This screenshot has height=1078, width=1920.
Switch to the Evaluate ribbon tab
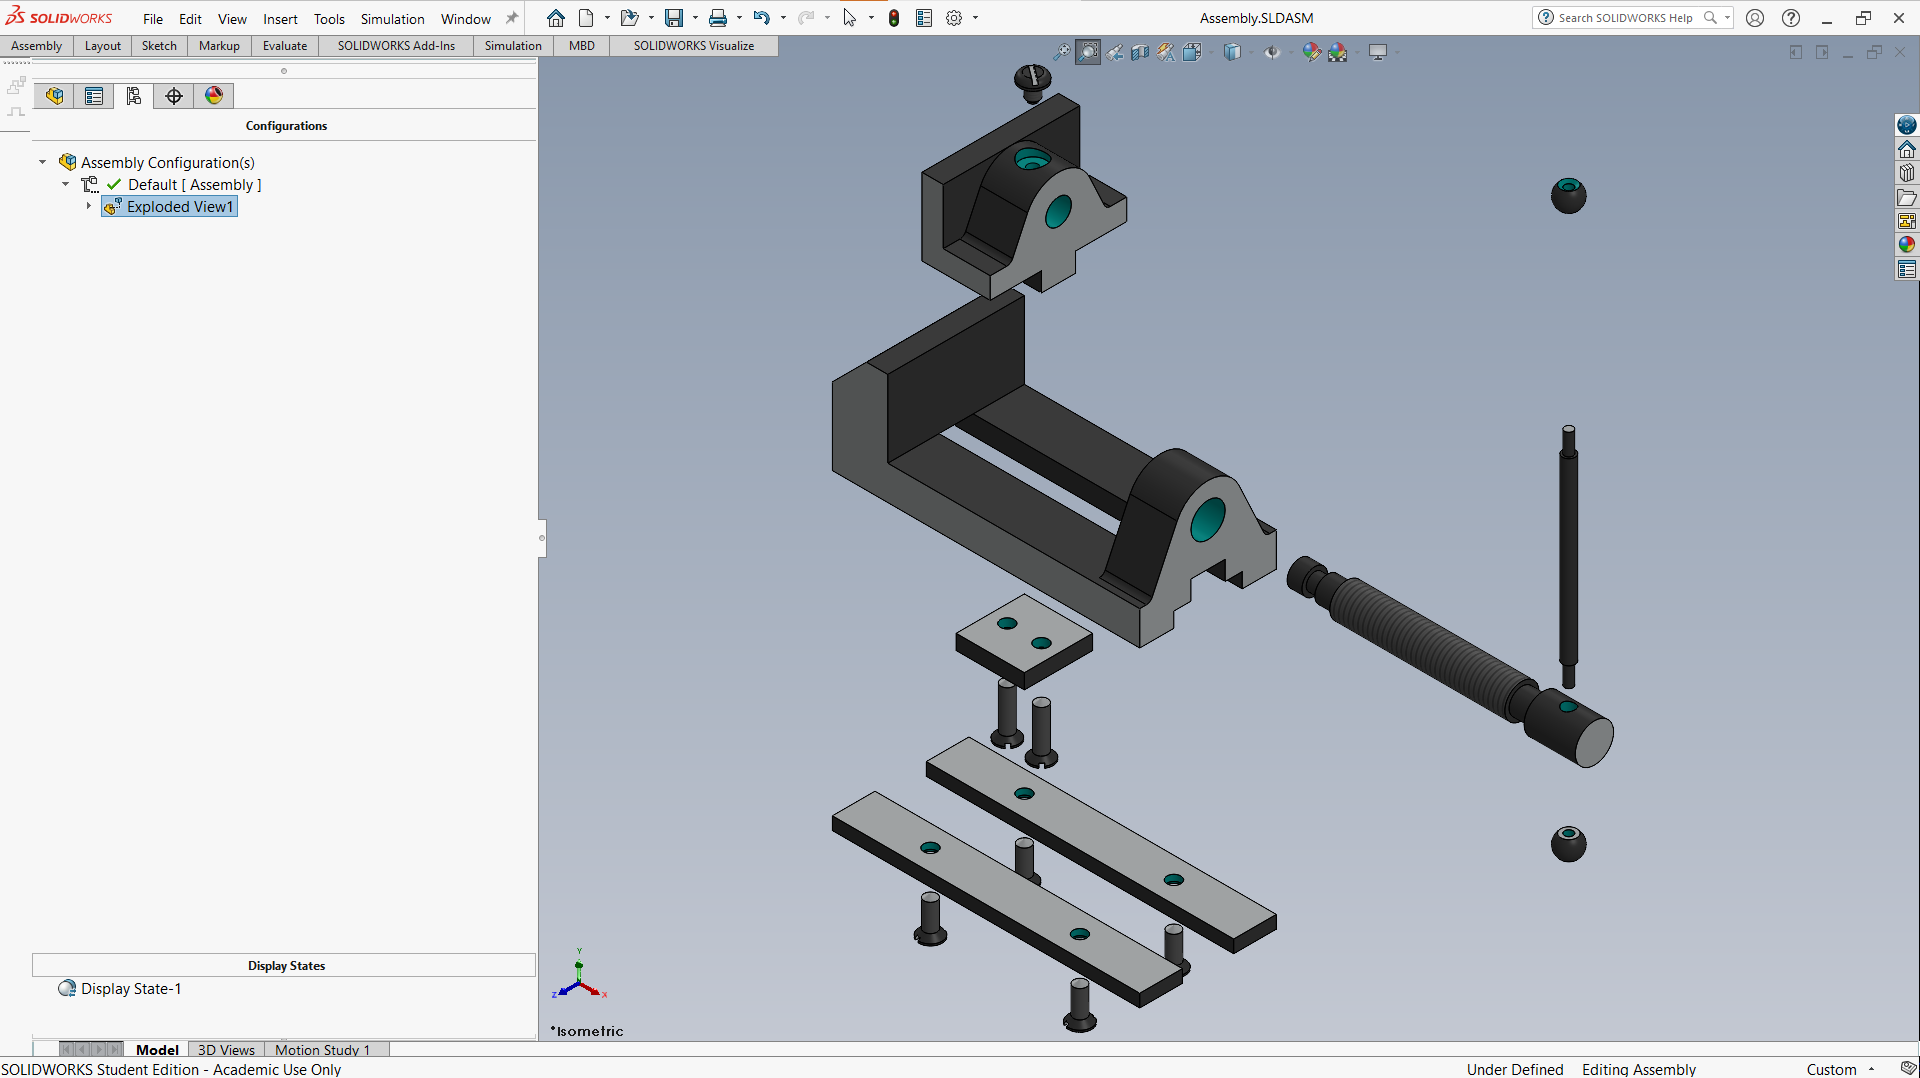pos(285,46)
